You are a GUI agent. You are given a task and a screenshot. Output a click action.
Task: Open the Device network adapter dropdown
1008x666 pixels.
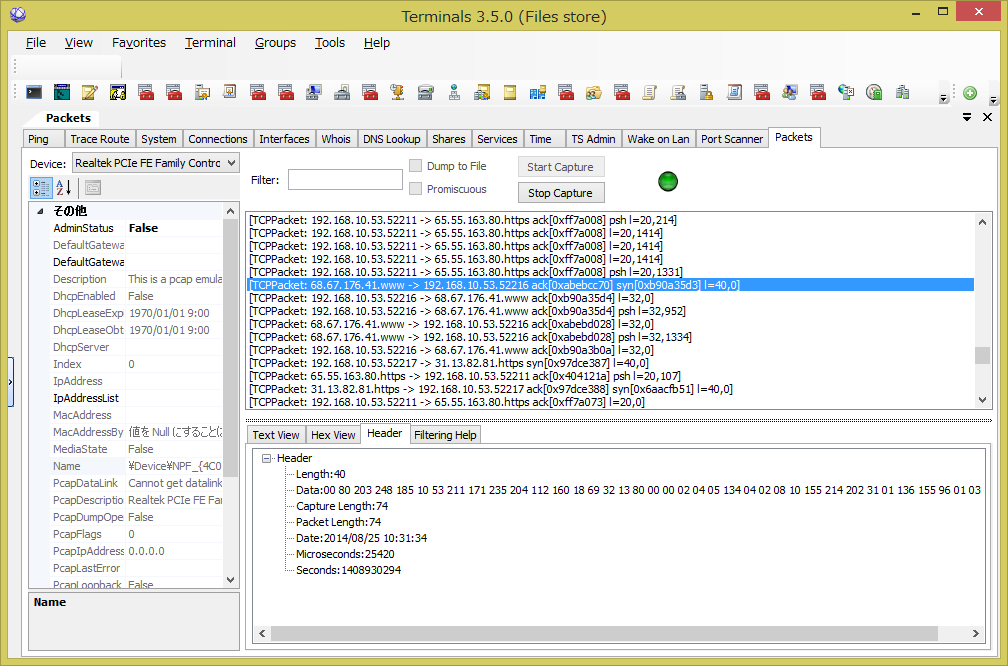[229, 162]
